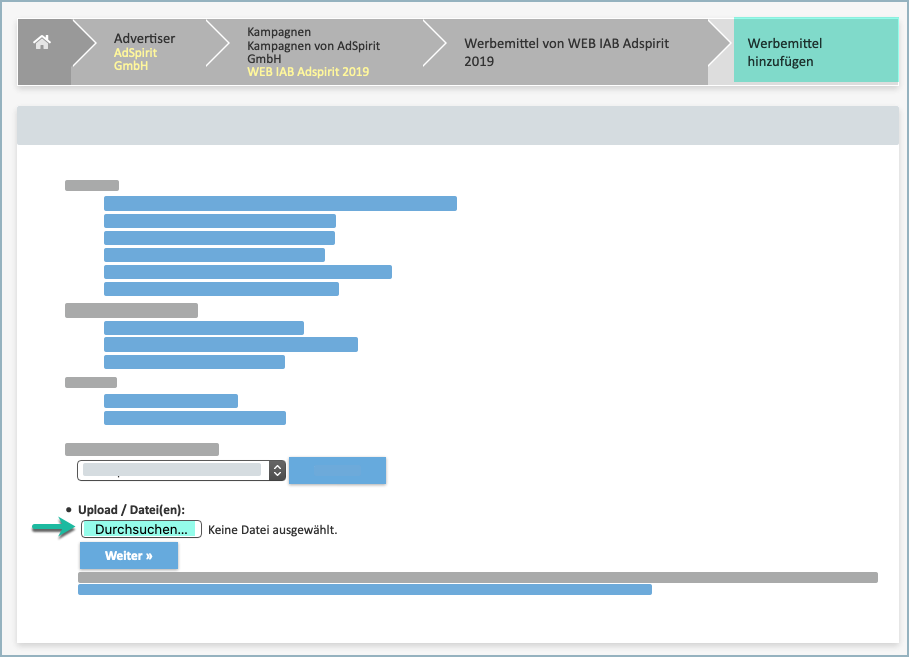Click the blurred blue button beside the dropdown

(337, 470)
